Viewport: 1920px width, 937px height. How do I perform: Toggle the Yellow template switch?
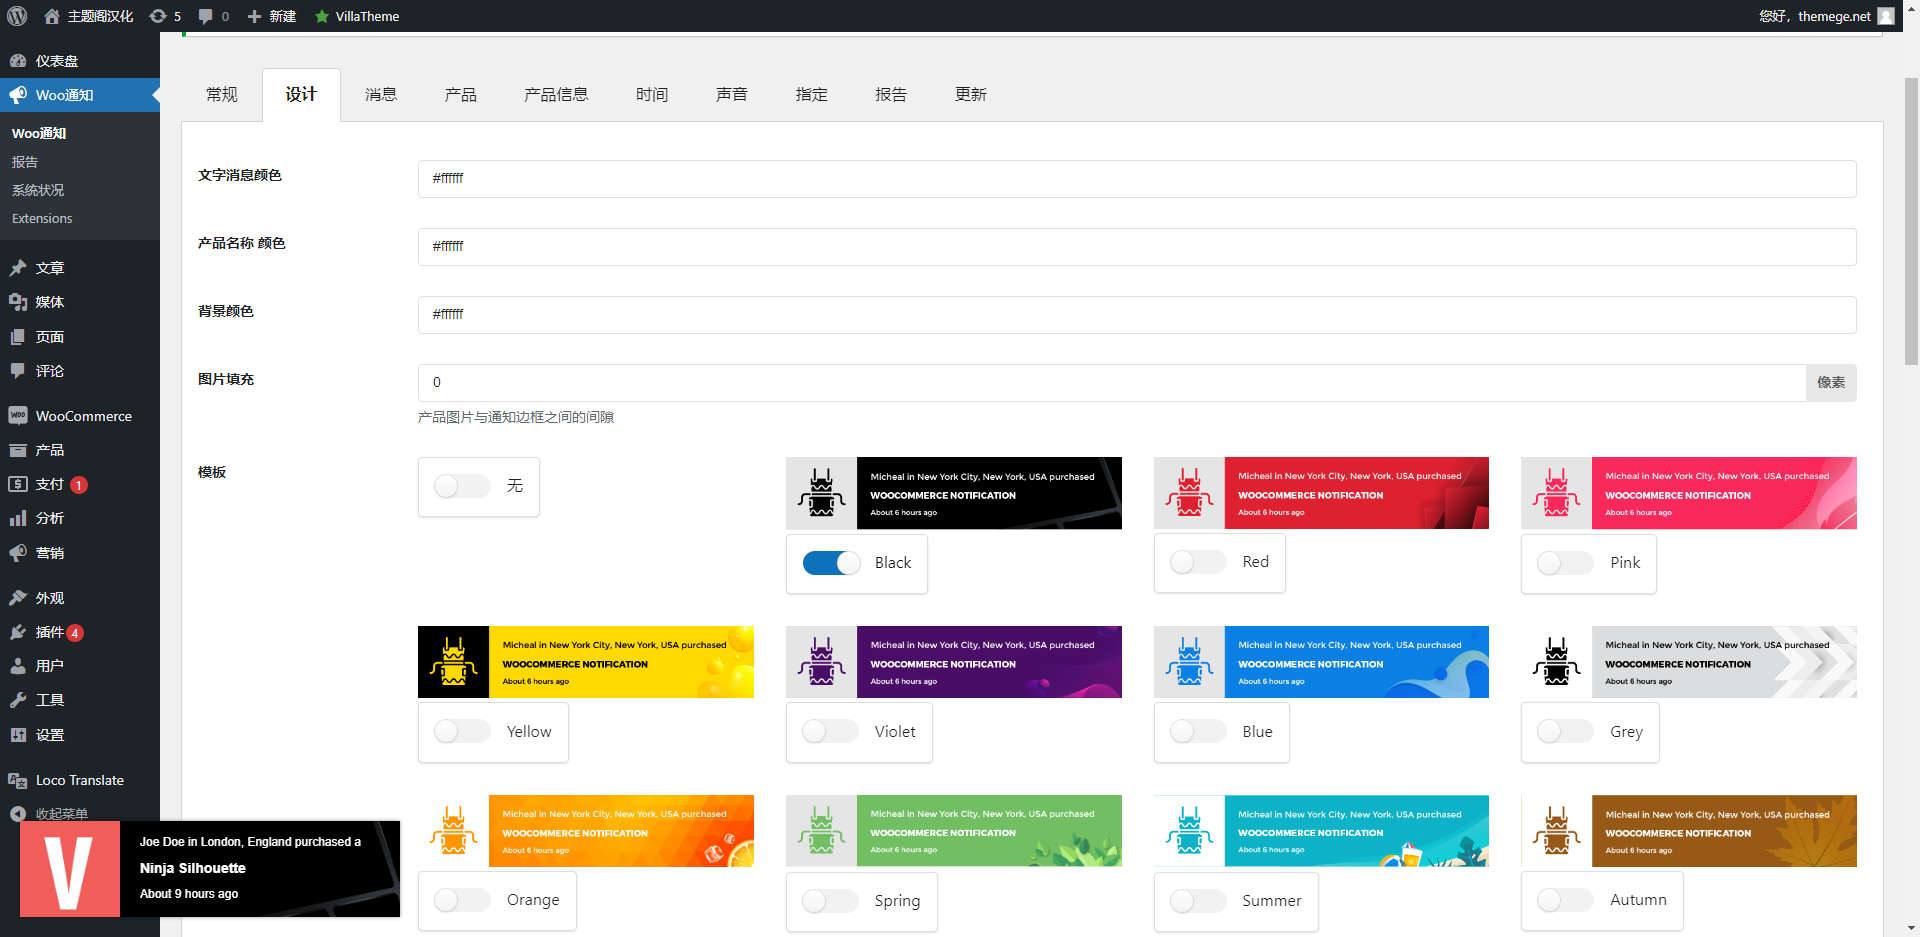[461, 731]
